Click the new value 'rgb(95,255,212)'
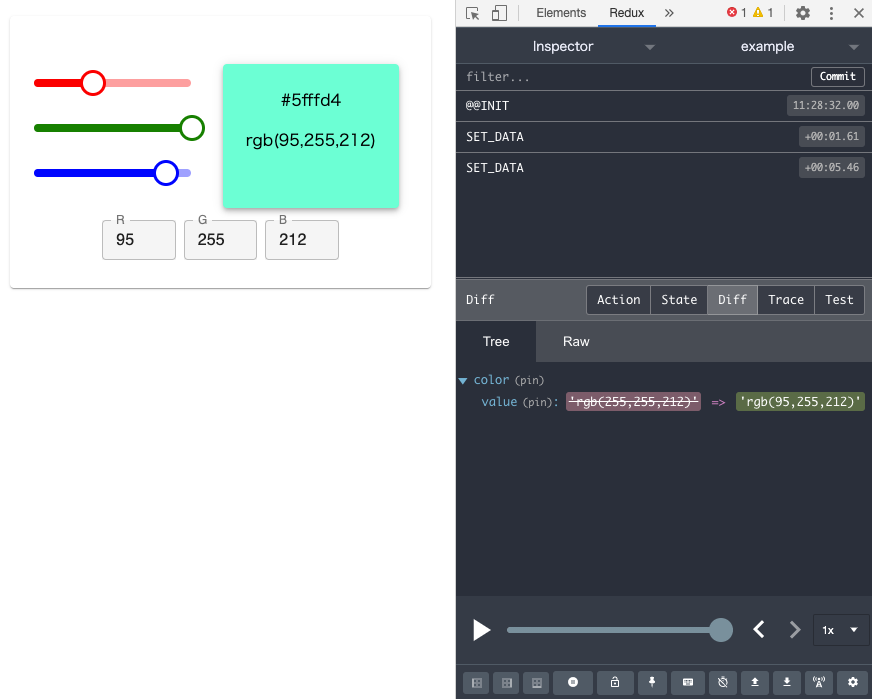The height and width of the screenshot is (699, 872). pos(800,401)
